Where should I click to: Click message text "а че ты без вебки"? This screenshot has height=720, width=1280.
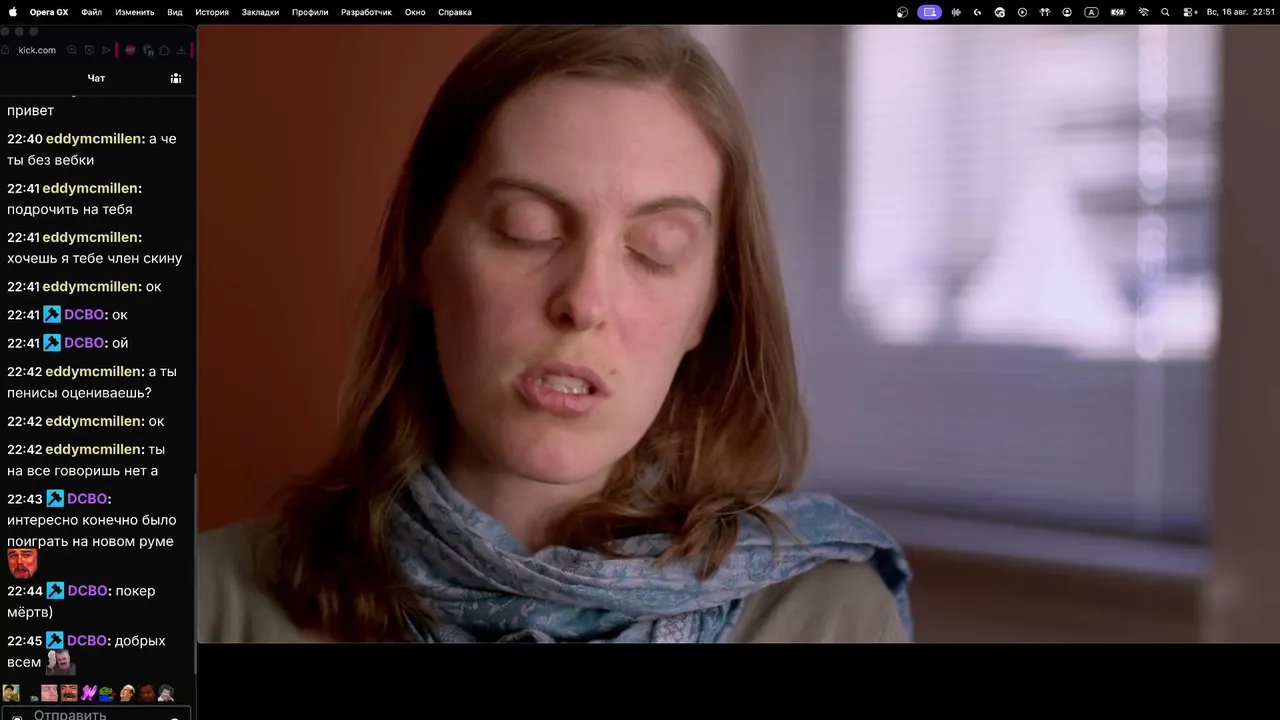92,150
